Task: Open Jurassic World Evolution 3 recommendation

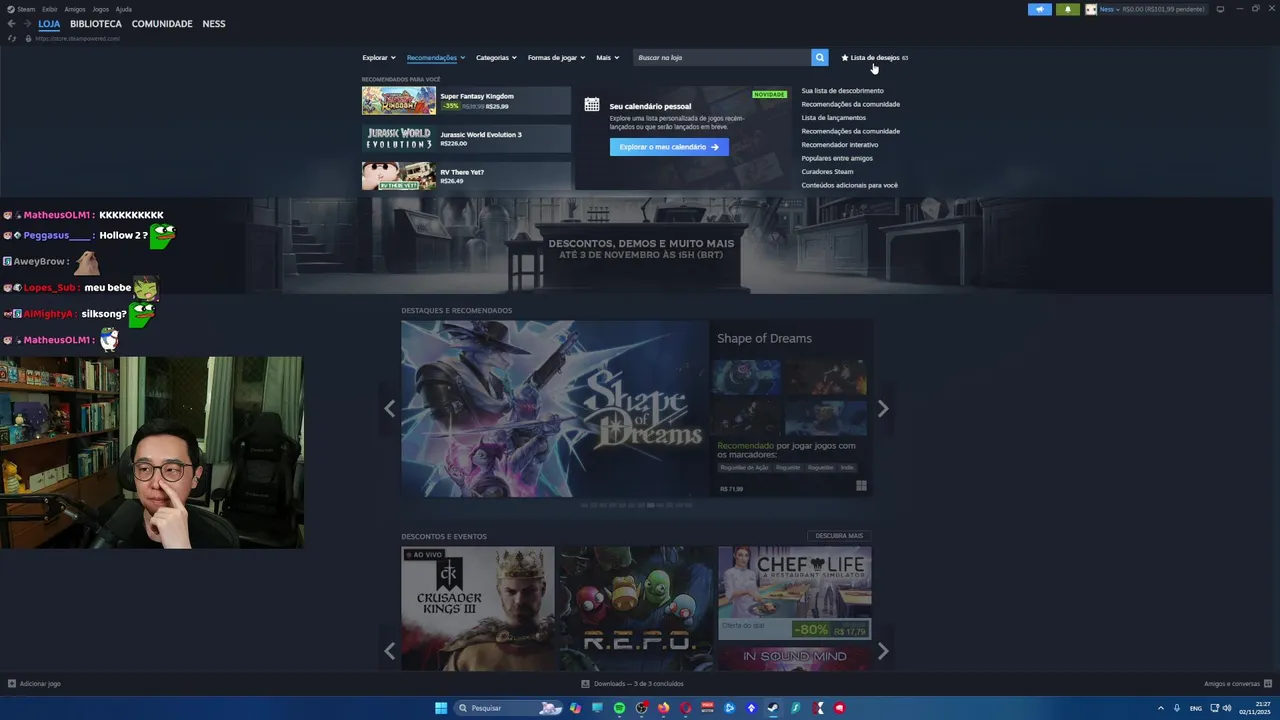Action: click(x=466, y=138)
